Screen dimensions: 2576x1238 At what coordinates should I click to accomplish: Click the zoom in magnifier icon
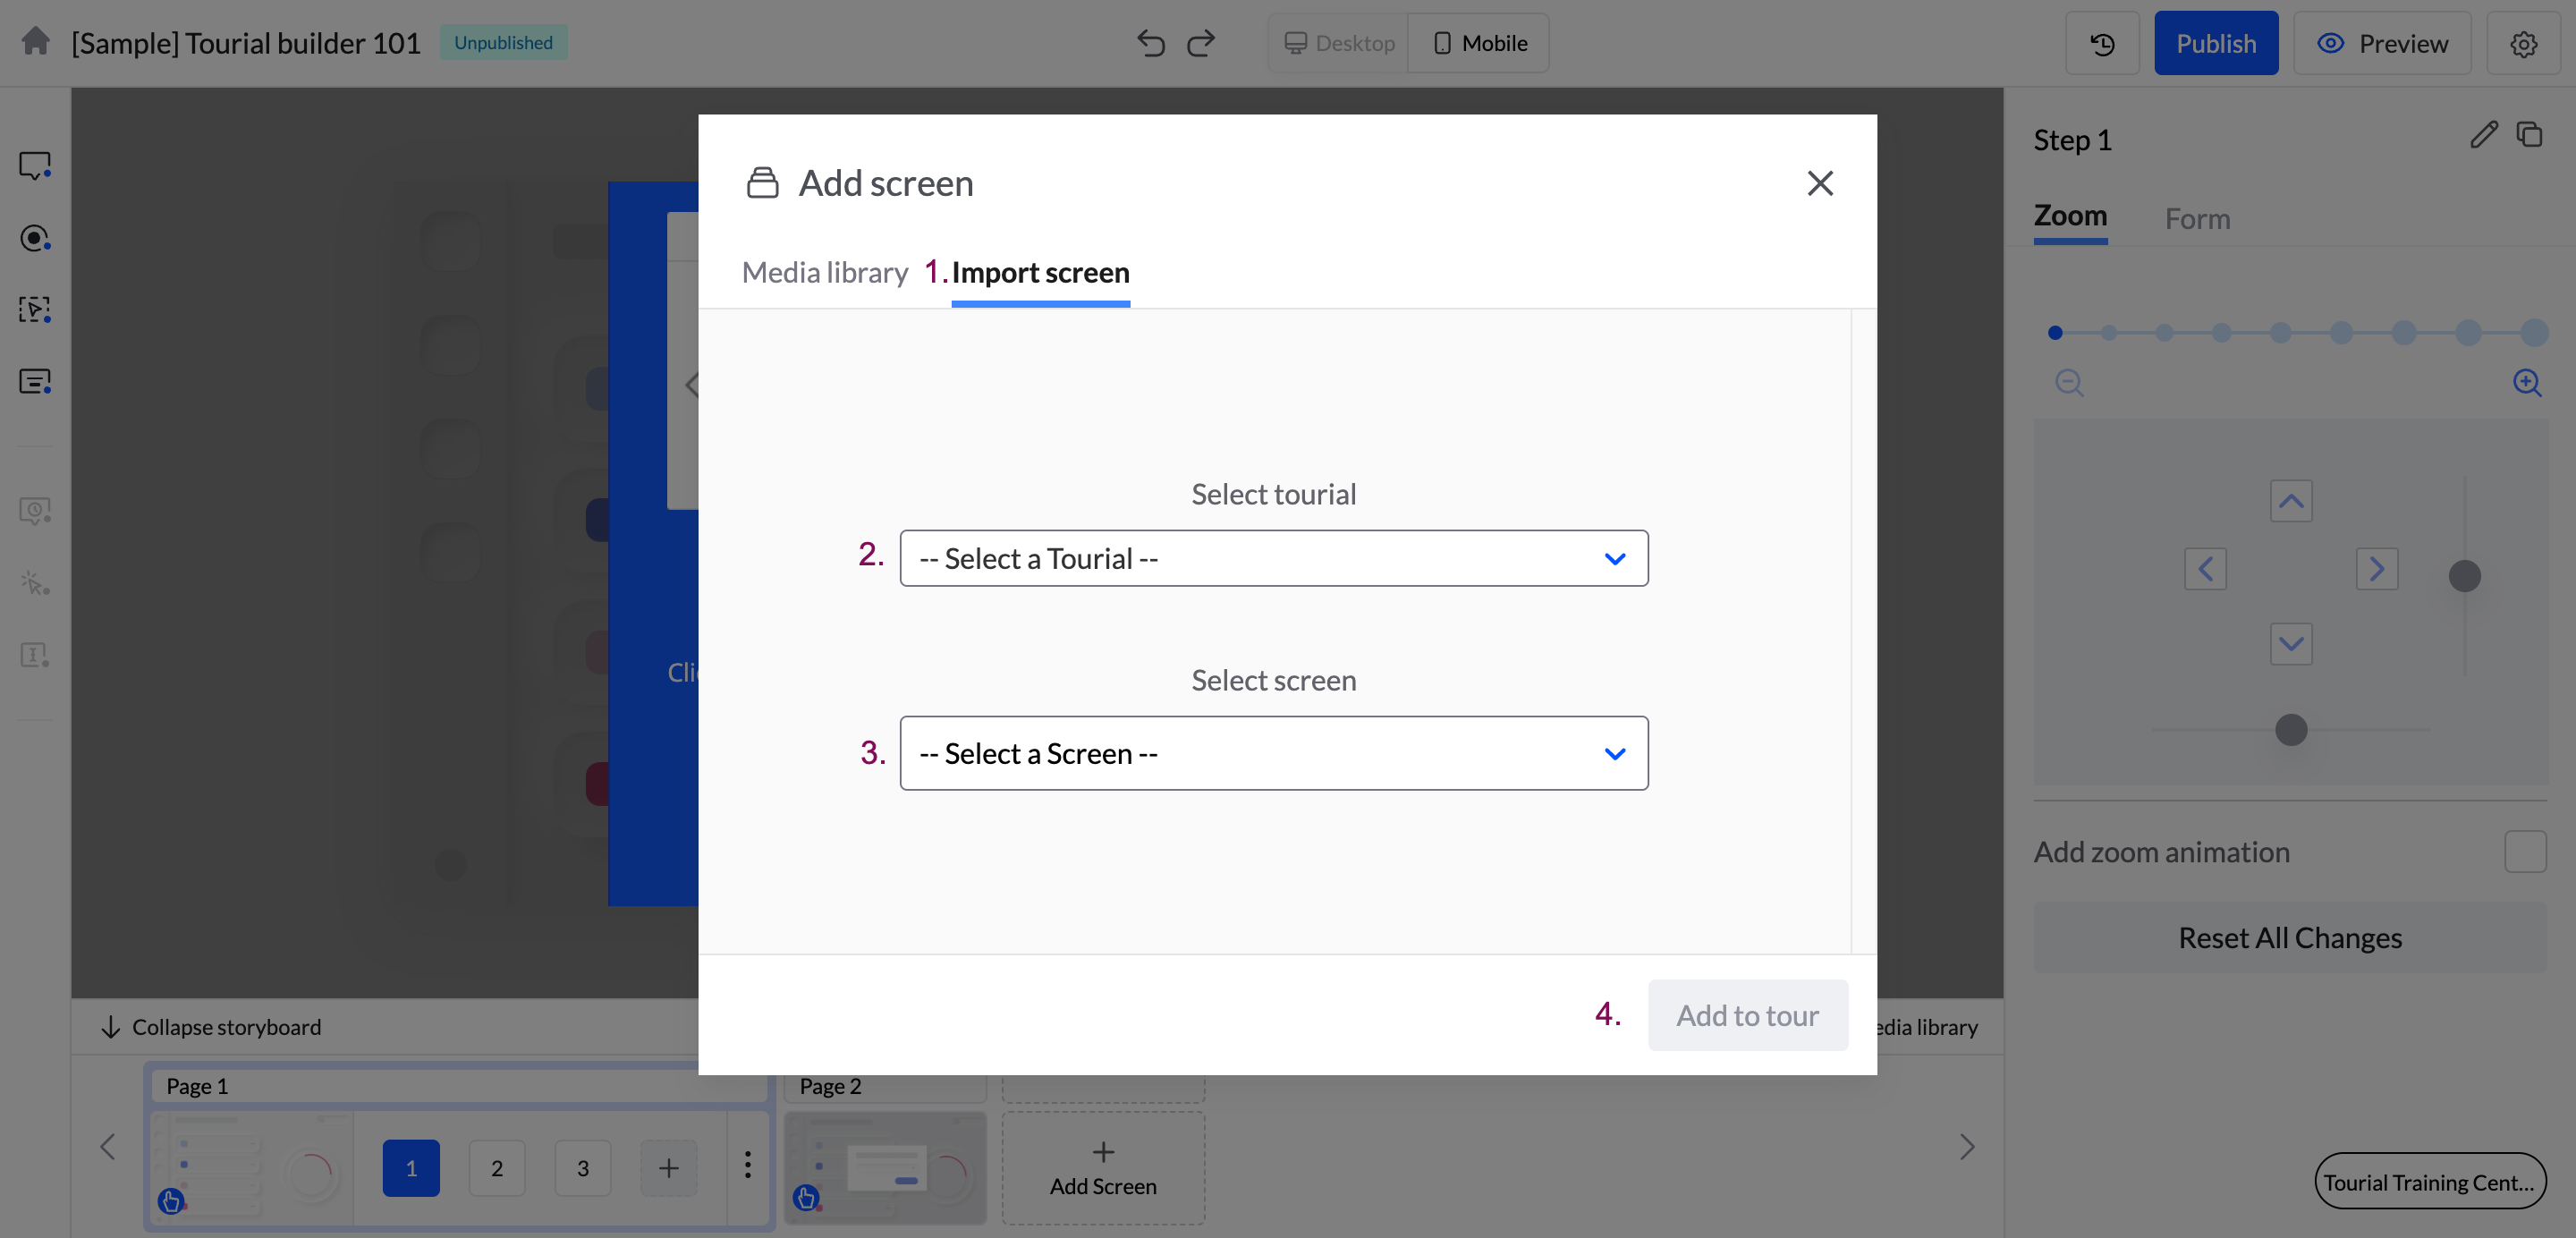click(2527, 382)
